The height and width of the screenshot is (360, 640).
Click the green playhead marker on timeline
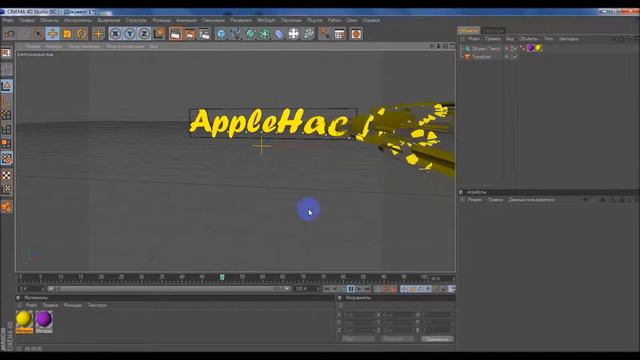tap(222, 278)
